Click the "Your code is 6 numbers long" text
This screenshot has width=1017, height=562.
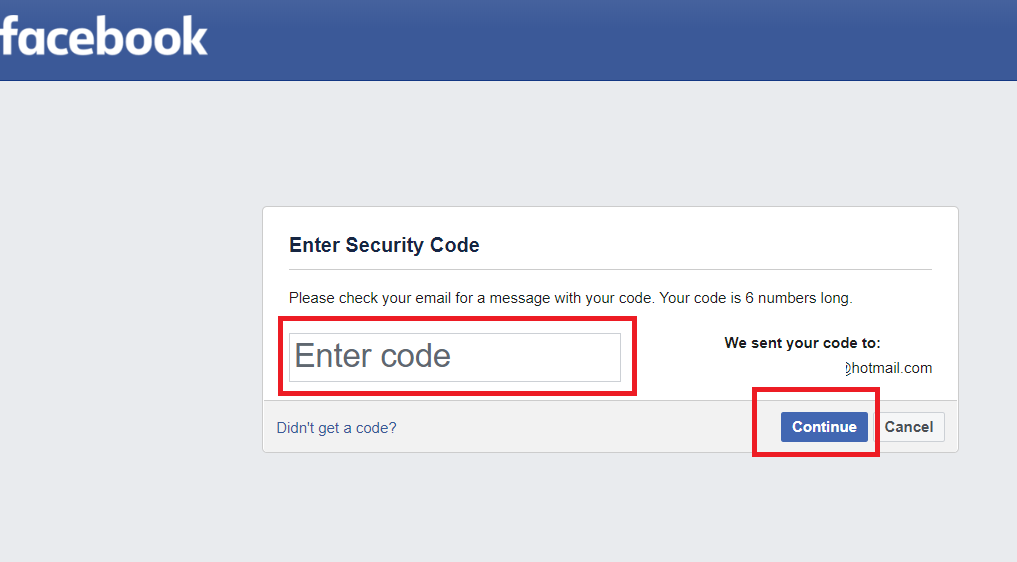coord(756,298)
